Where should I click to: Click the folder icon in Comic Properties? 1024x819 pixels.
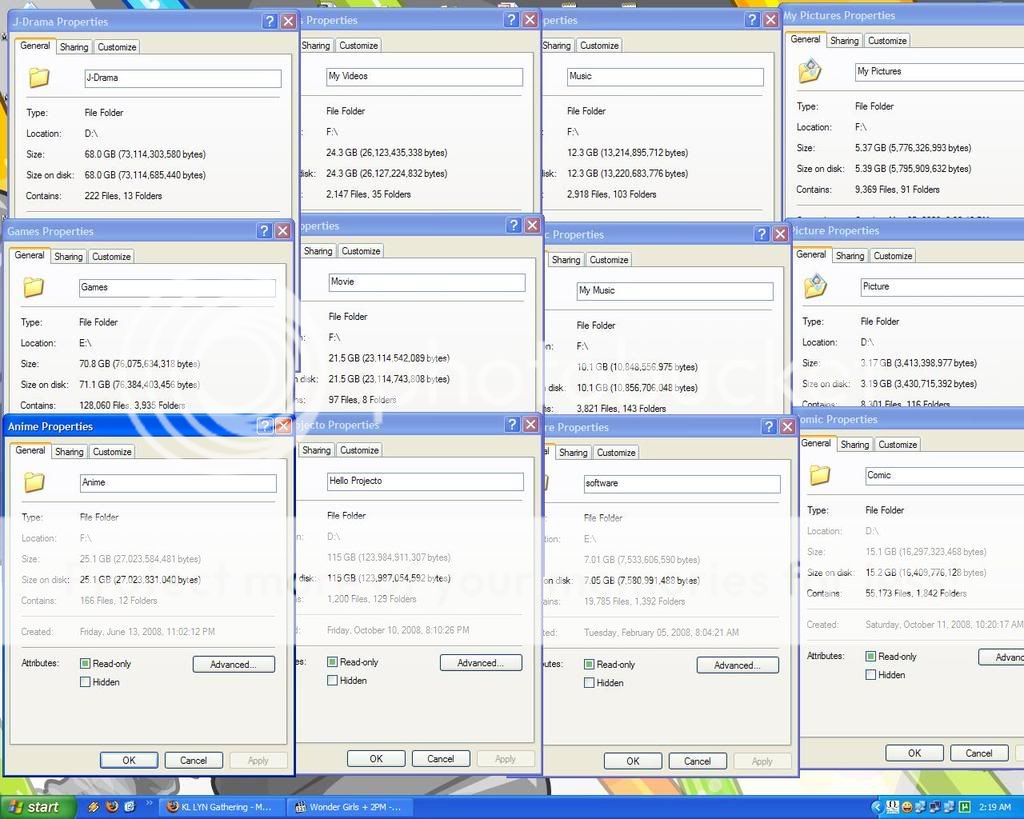tap(820, 475)
